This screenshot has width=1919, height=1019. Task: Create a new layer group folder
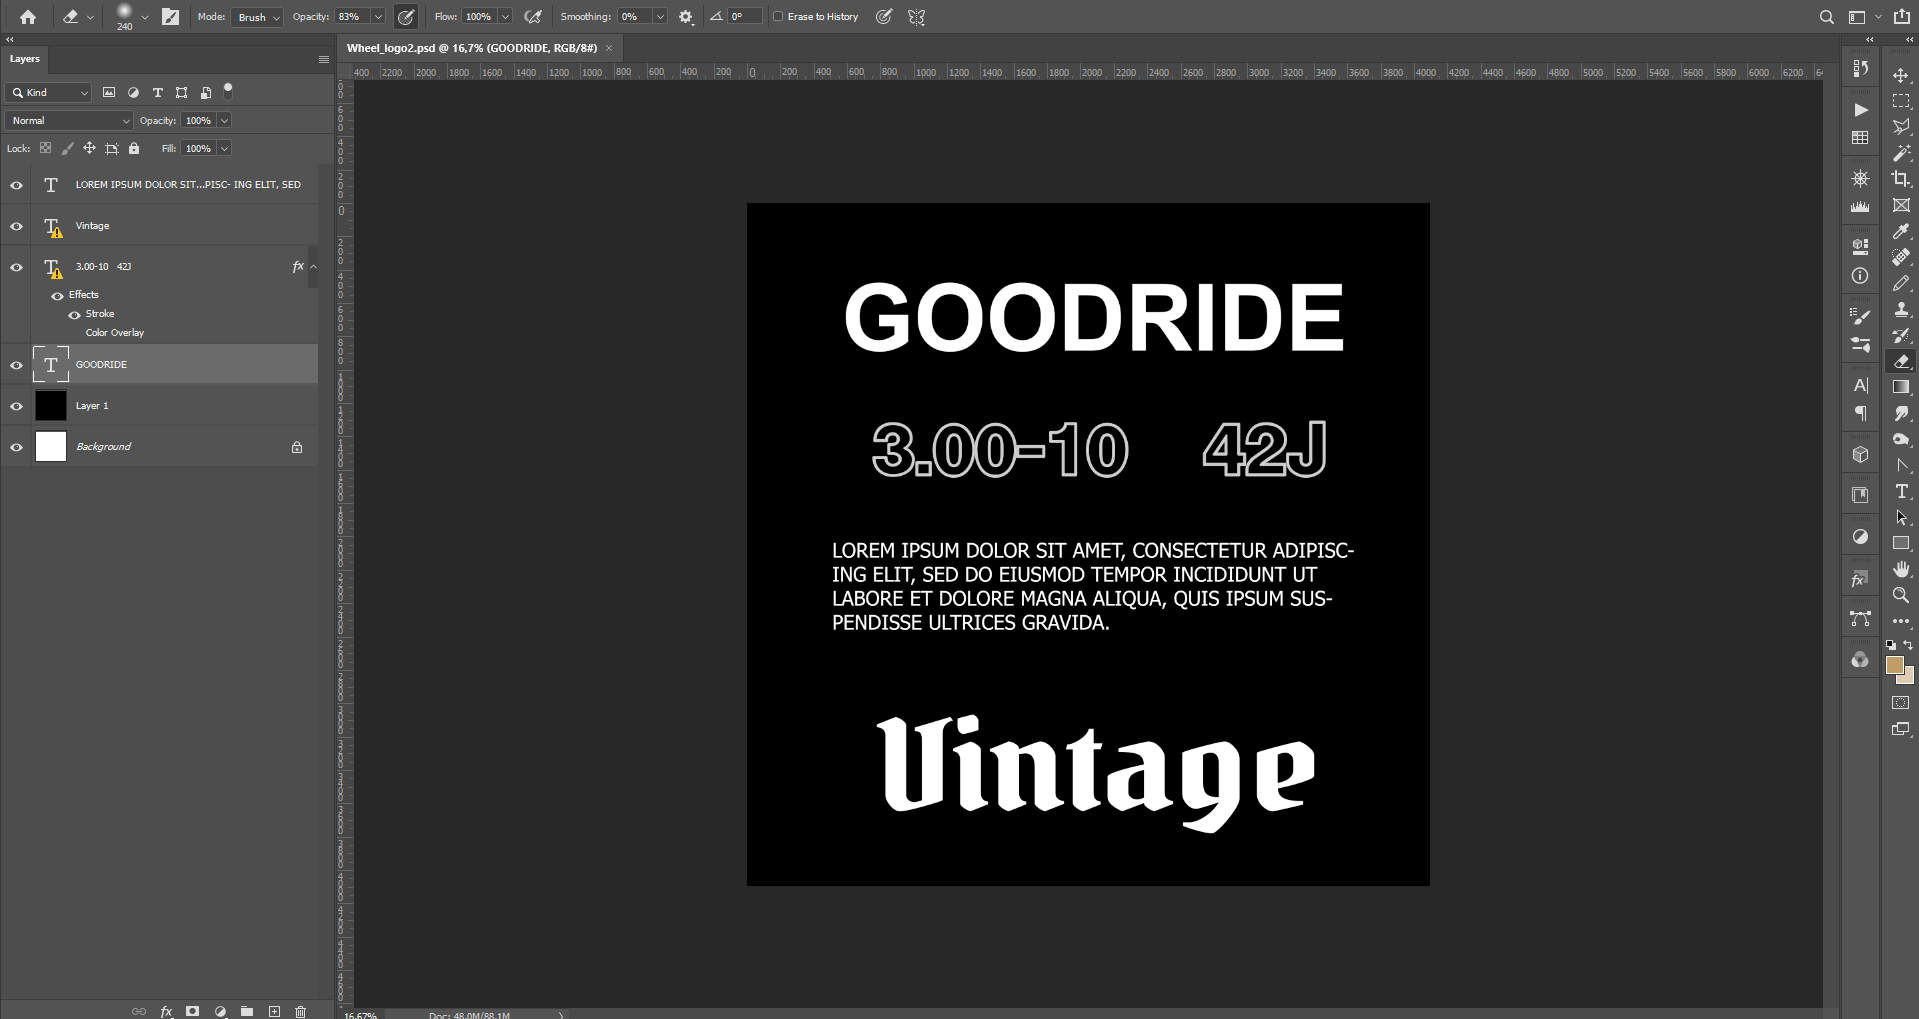pyautogui.click(x=247, y=1011)
